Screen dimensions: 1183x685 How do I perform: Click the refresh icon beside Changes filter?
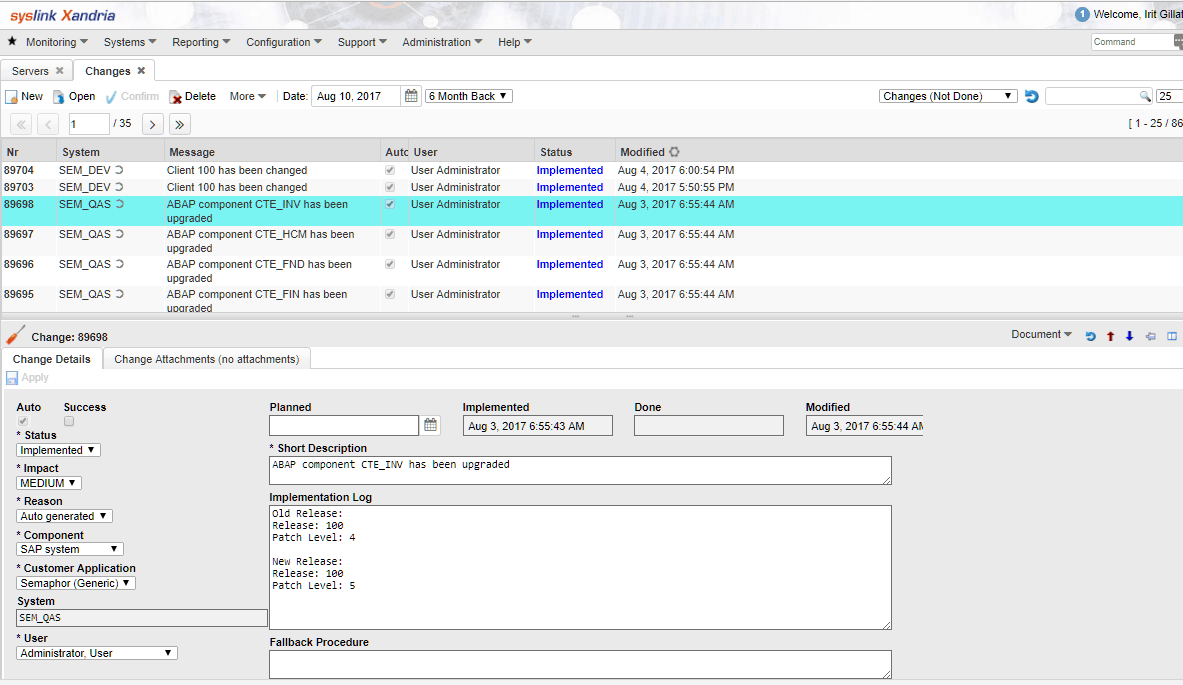coord(1032,96)
